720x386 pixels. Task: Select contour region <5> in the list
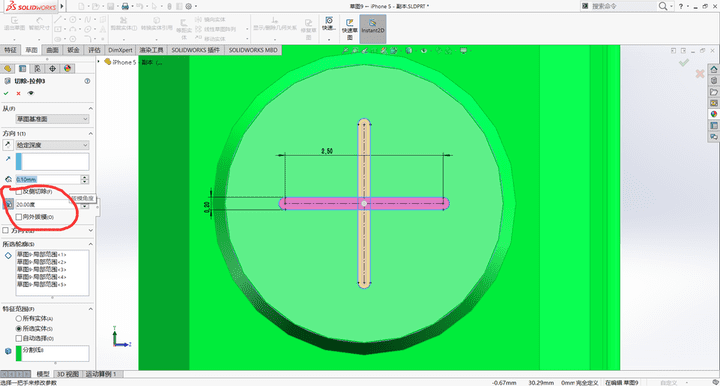[42, 285]
